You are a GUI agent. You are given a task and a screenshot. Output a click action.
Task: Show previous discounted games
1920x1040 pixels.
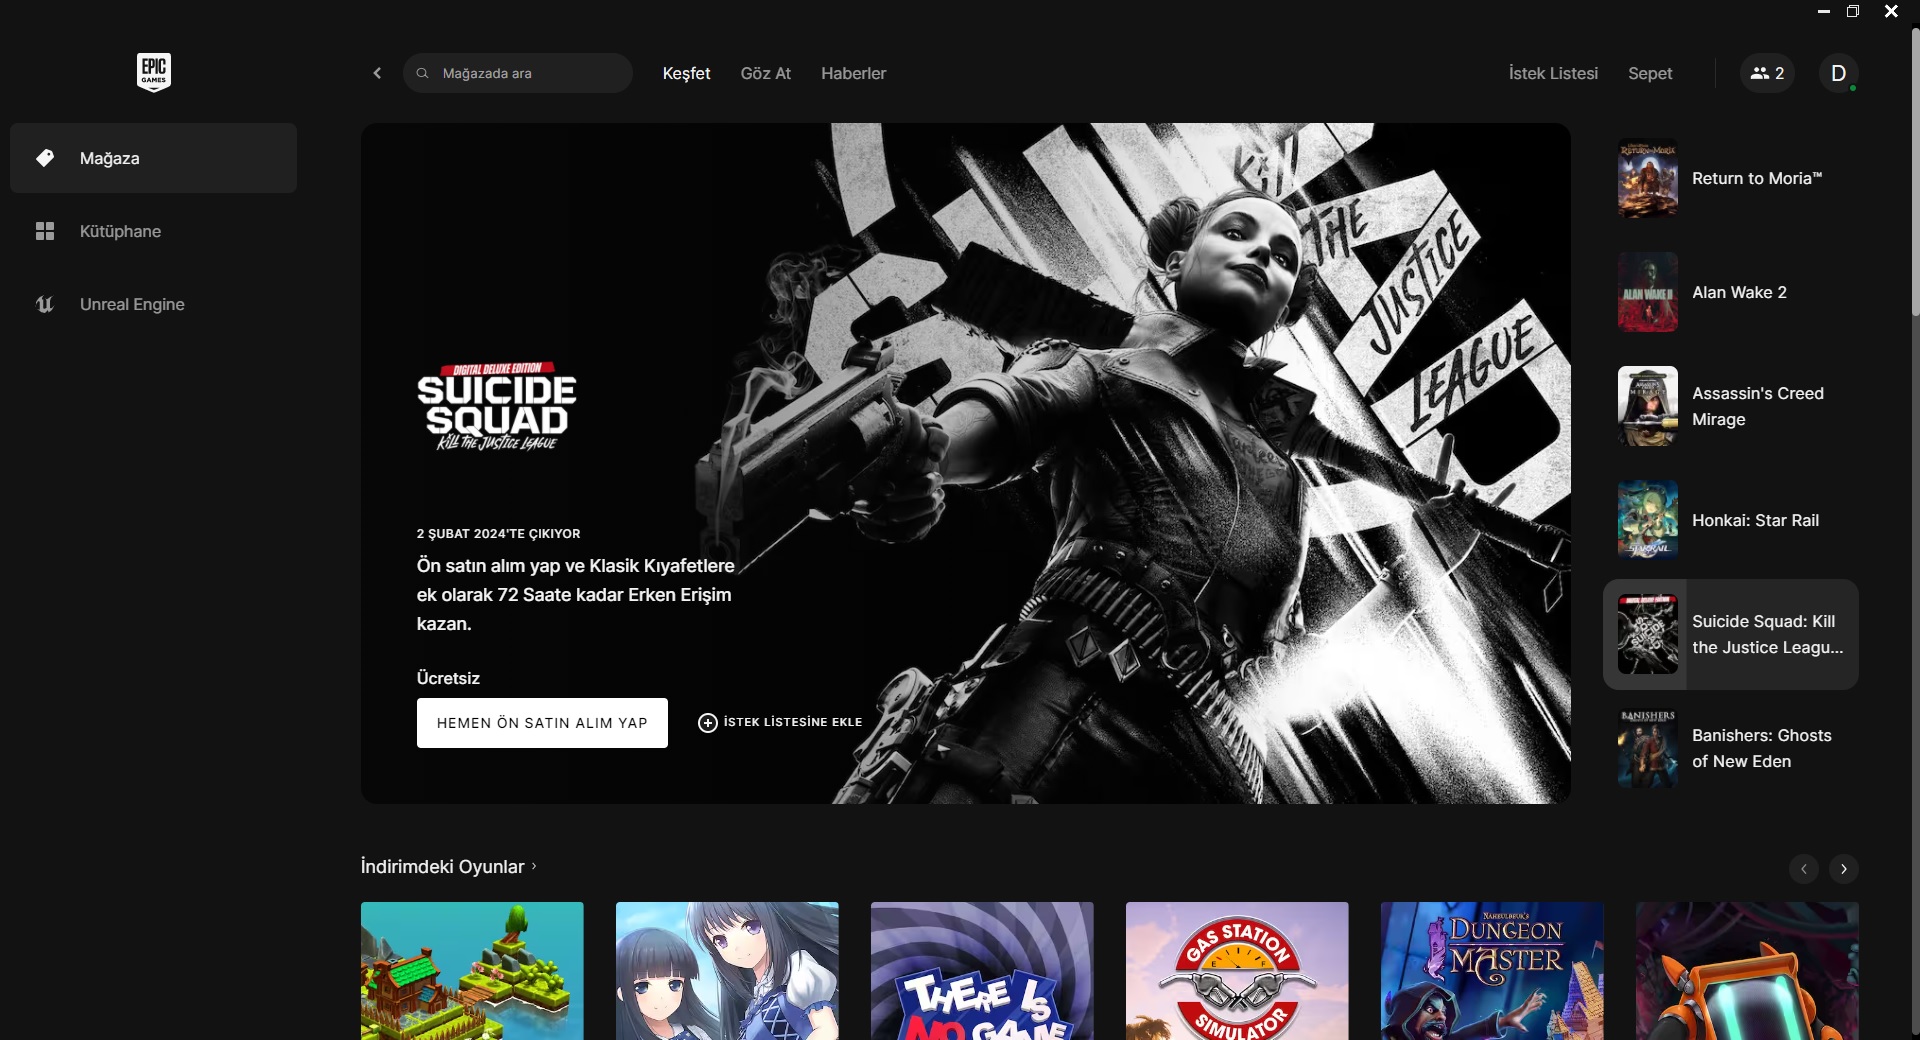click(1804, 869)
